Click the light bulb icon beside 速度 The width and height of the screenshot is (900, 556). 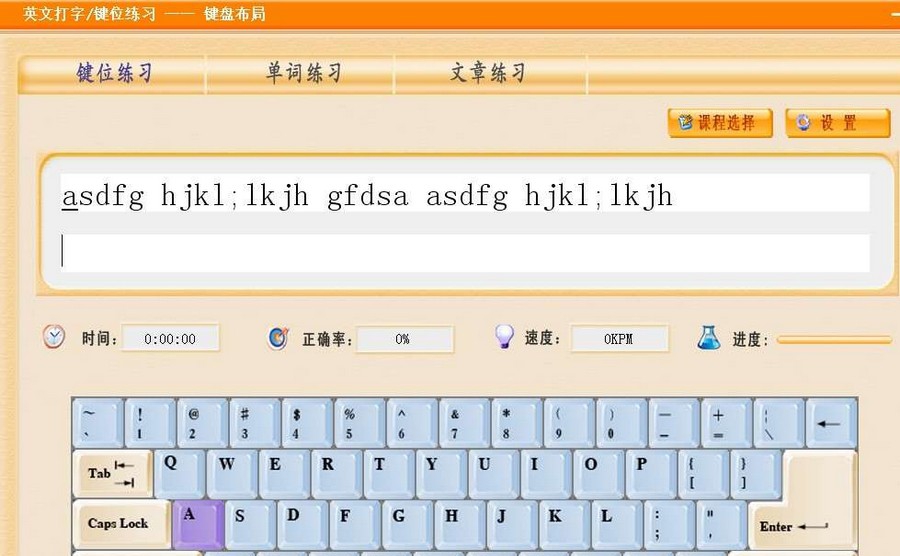[x=505, y=336]
